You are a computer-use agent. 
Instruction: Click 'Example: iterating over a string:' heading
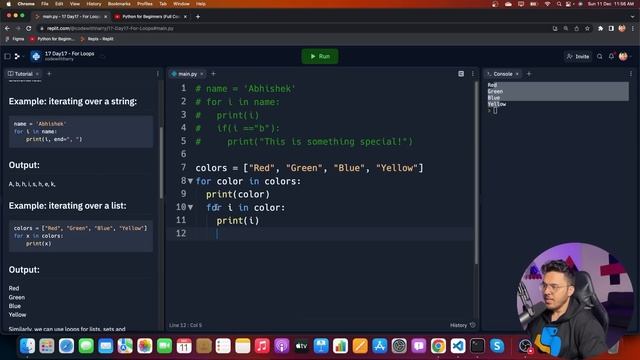pyautogui.click(x=73, y=101)
